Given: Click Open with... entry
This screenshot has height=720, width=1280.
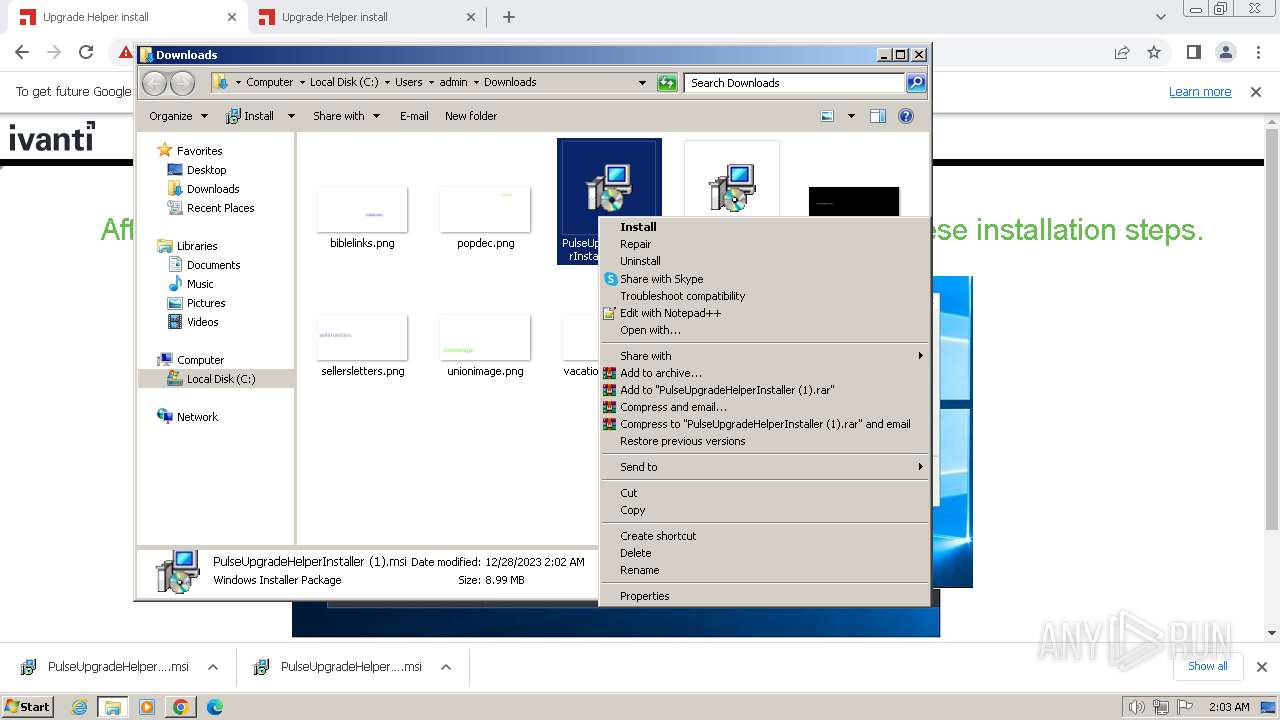Looking at the screenshot, I should point(650,330).
